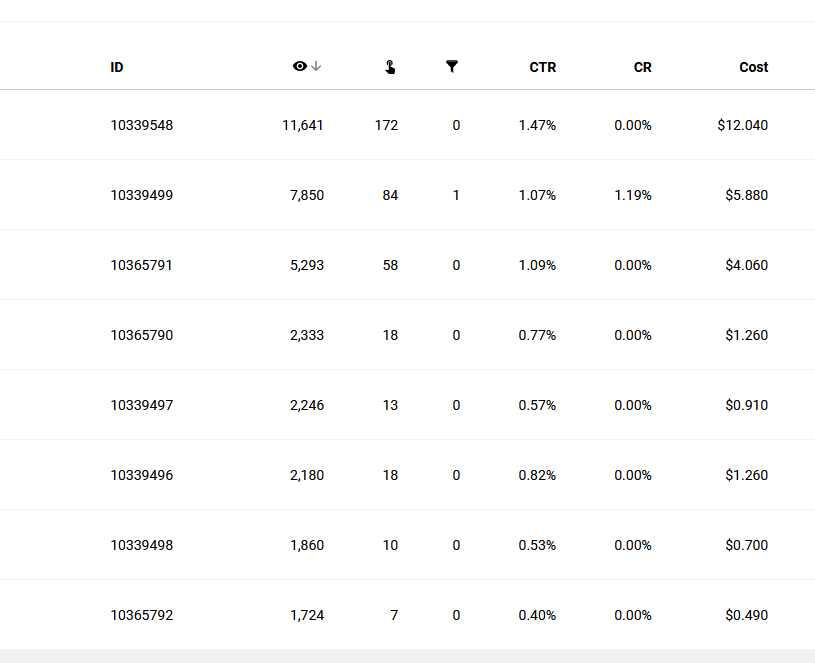Screen dimensions: 815x663
Task: Click the 10339498 row ID
Action: click(142, 545)
